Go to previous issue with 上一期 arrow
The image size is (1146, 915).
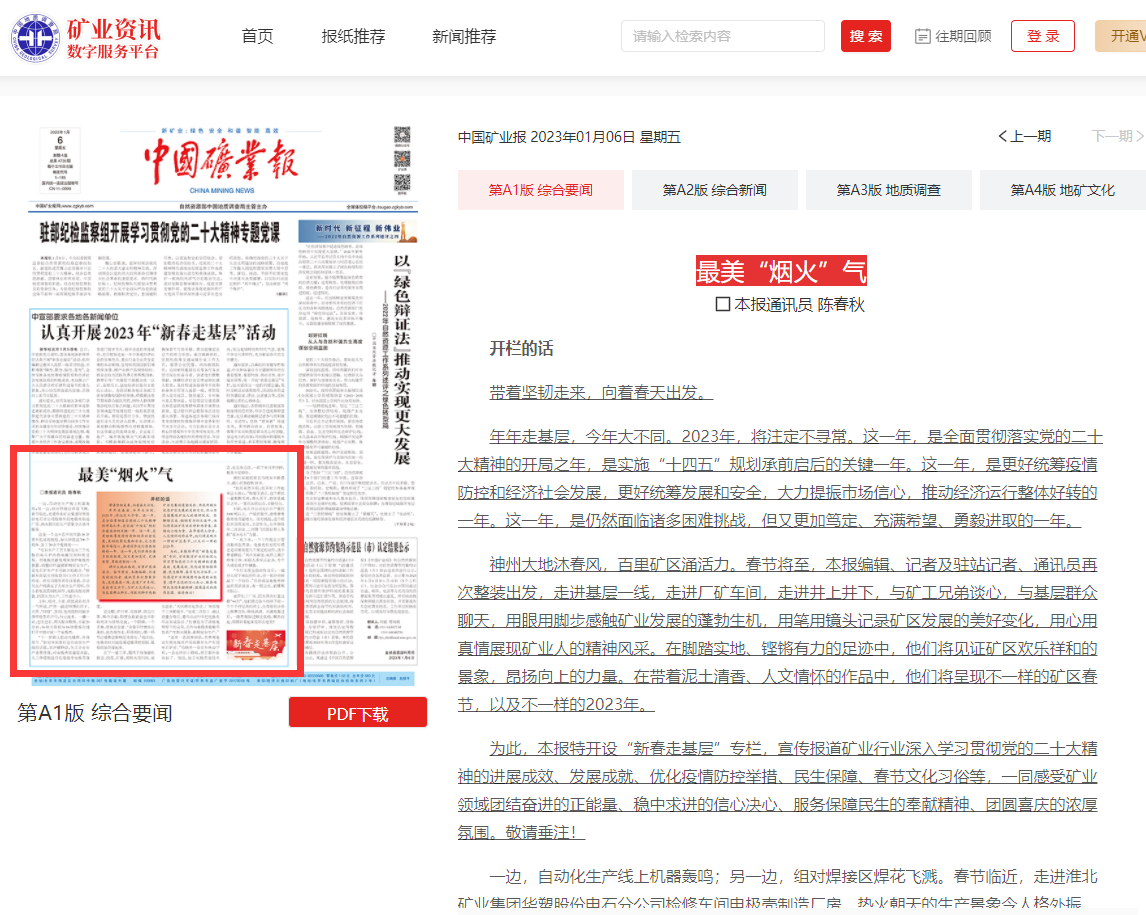point(1024,136)
